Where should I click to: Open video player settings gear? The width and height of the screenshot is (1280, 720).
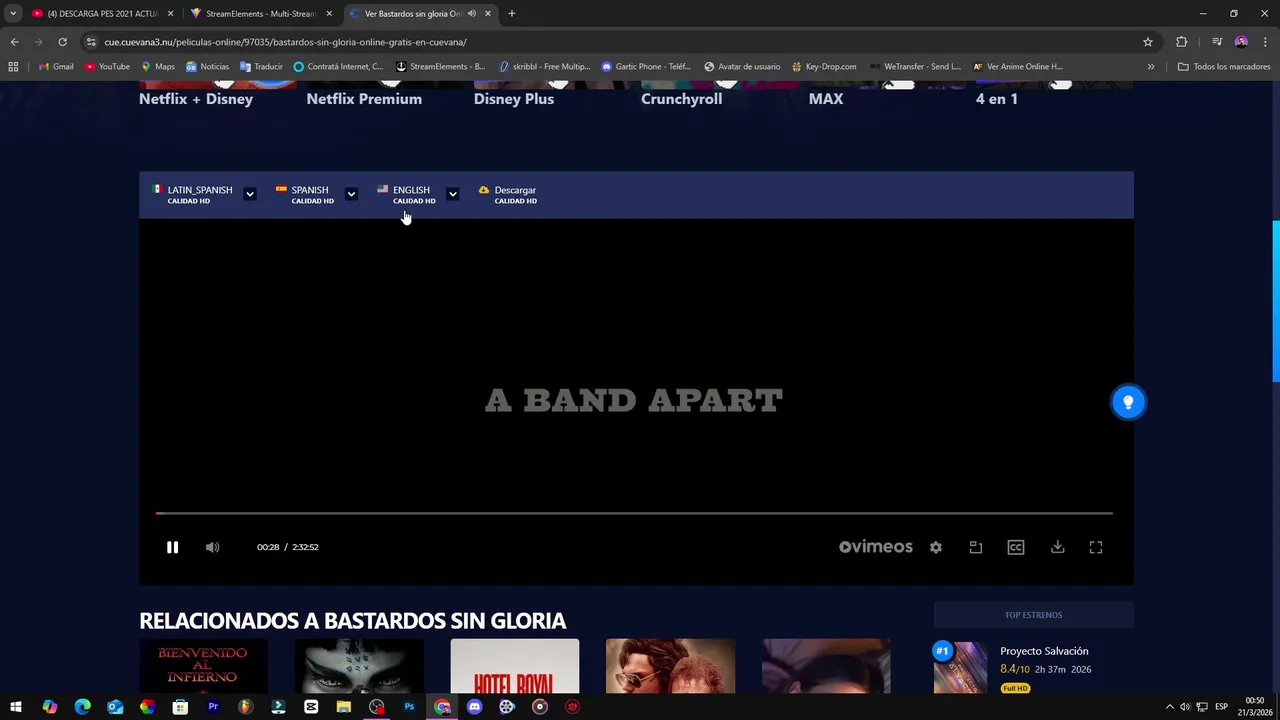tap(936, 547)
